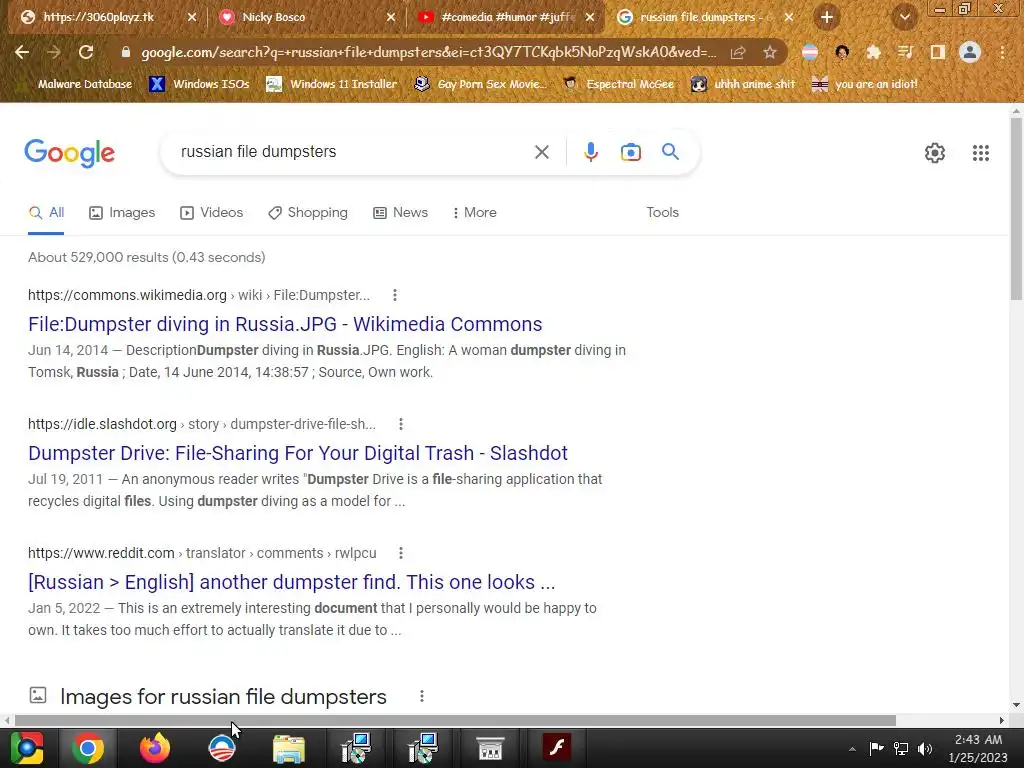
Task: Open the File Explorer taskbar icon
Action: (x=289, y=748)
